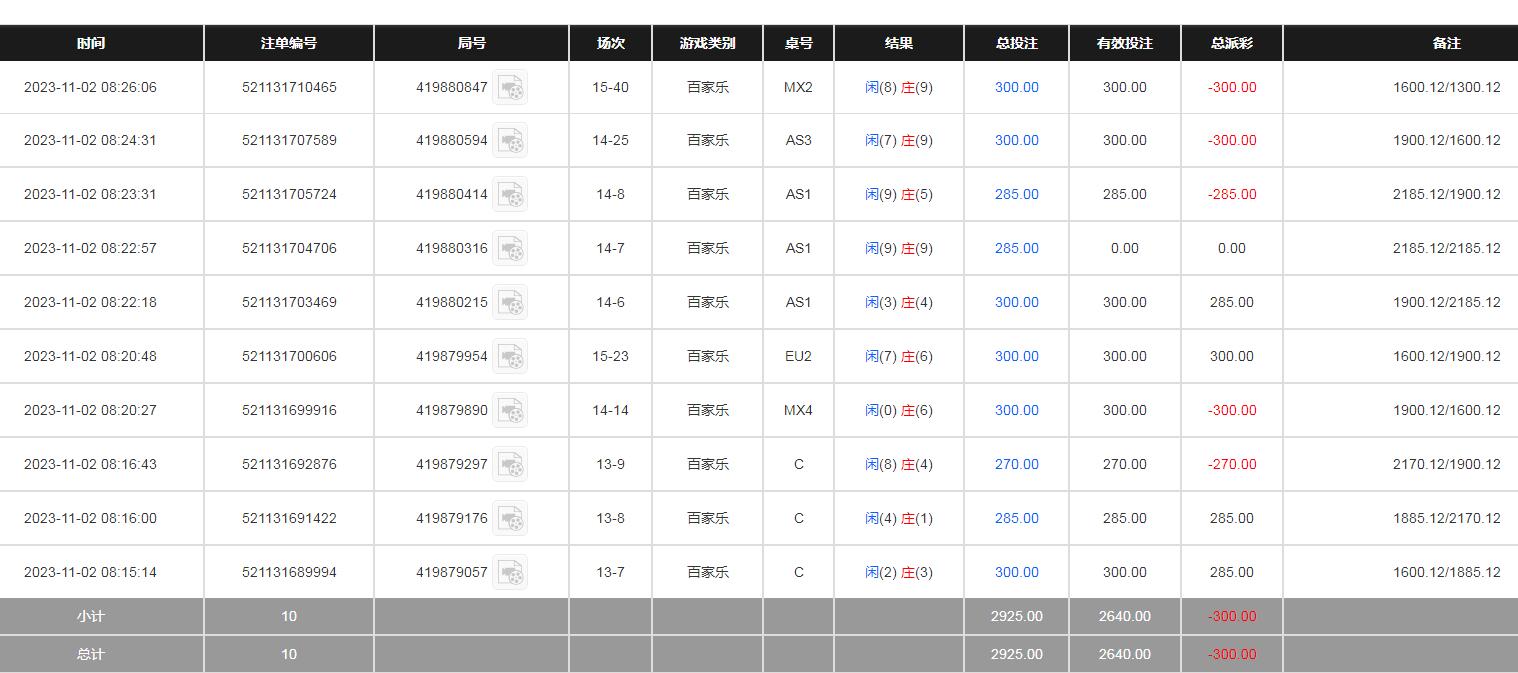Open video replay for round 419880316
This screenshot has width=1518, height=673.
point(510,249)
